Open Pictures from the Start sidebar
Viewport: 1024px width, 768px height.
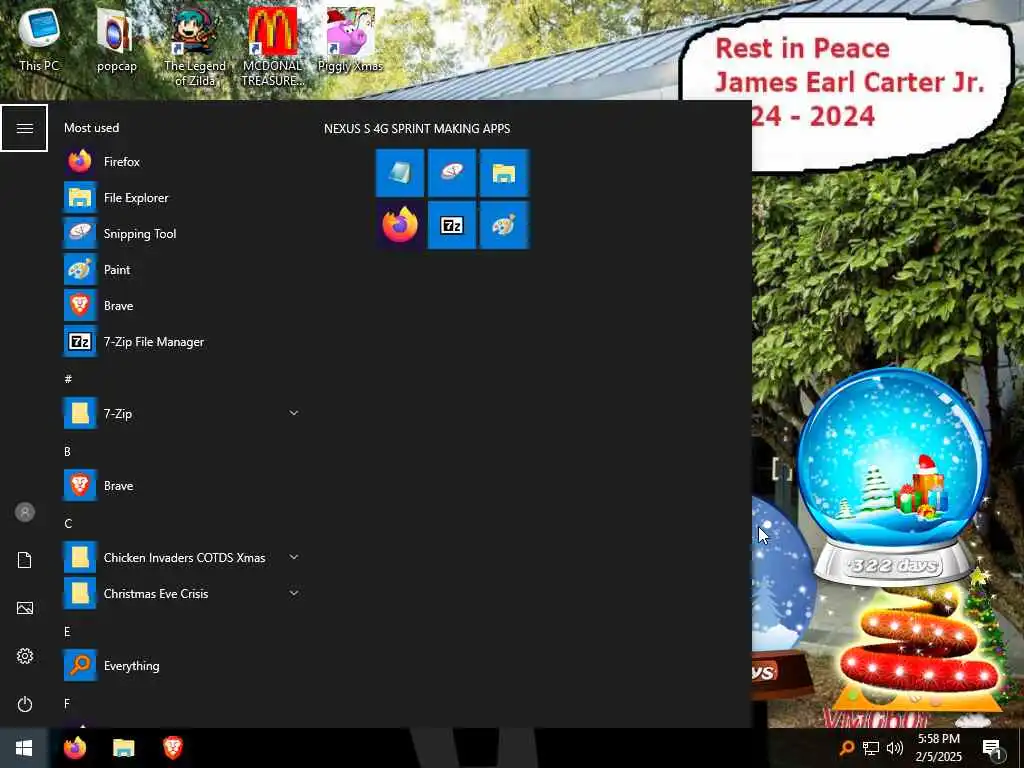point(25,608)
